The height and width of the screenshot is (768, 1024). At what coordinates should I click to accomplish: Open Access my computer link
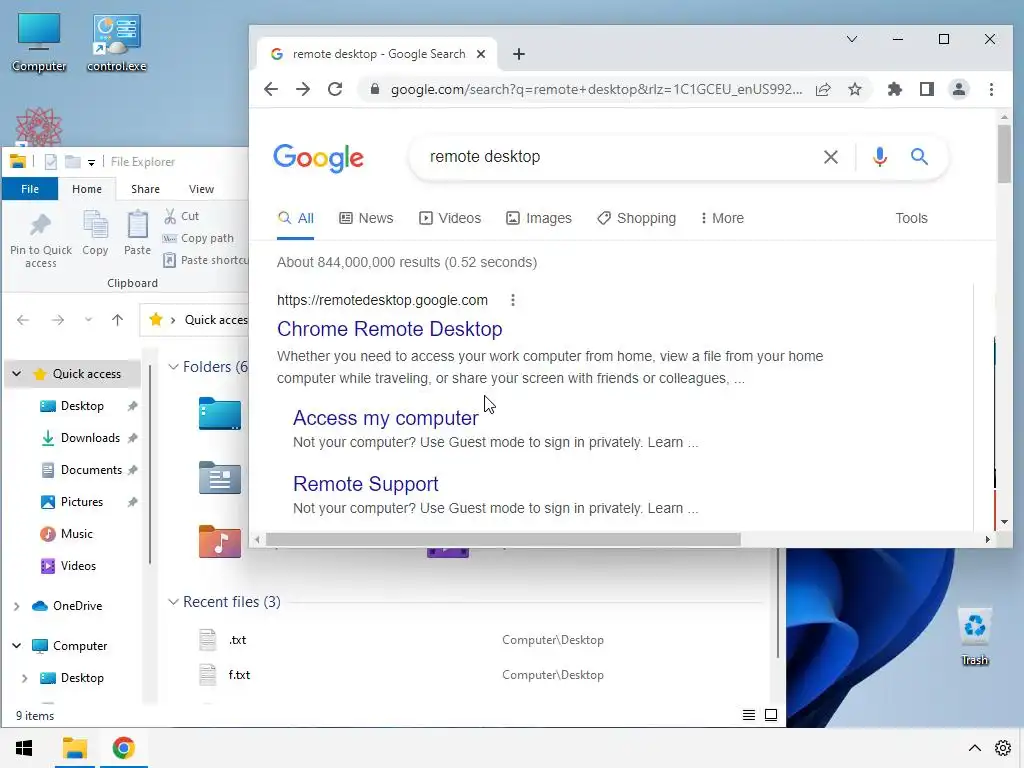click(385, 418)
